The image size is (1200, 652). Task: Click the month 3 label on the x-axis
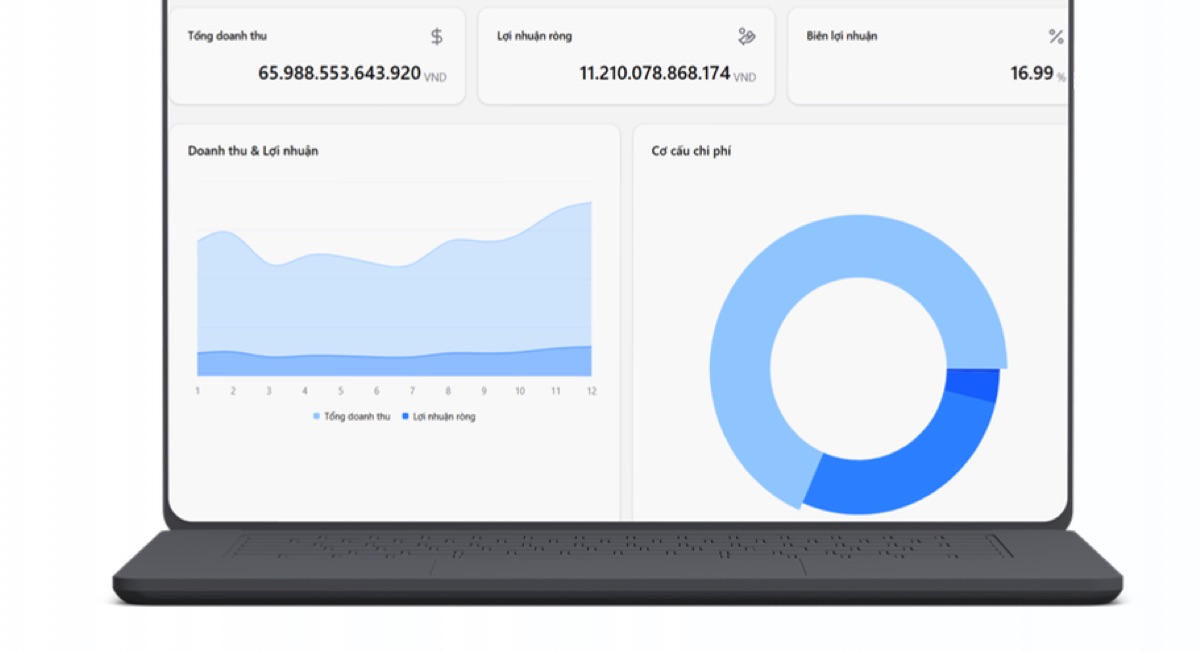(x=269, y=391)
